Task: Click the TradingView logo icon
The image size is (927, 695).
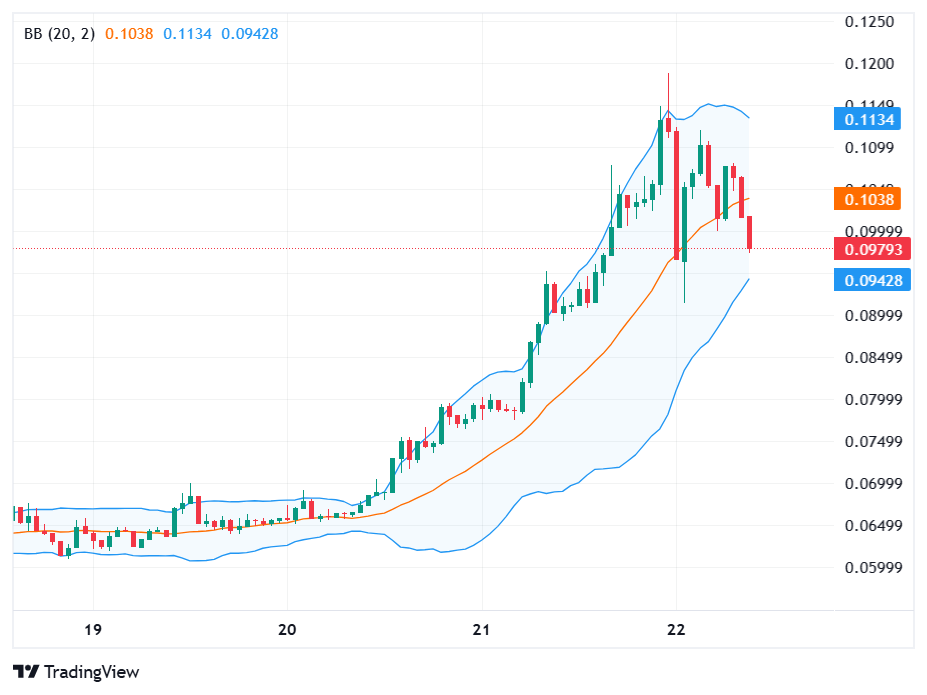Action: point(25,672)
